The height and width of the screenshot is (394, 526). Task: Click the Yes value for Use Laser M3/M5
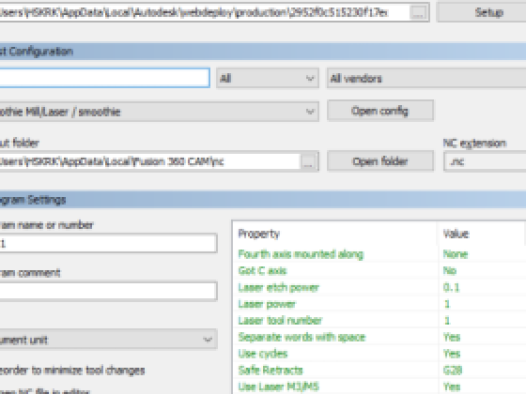click(x=452, y=387)
